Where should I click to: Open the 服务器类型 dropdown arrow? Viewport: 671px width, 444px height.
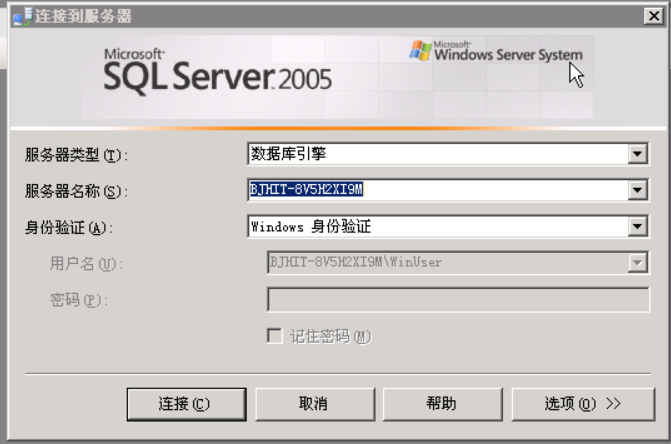[637, 154]
